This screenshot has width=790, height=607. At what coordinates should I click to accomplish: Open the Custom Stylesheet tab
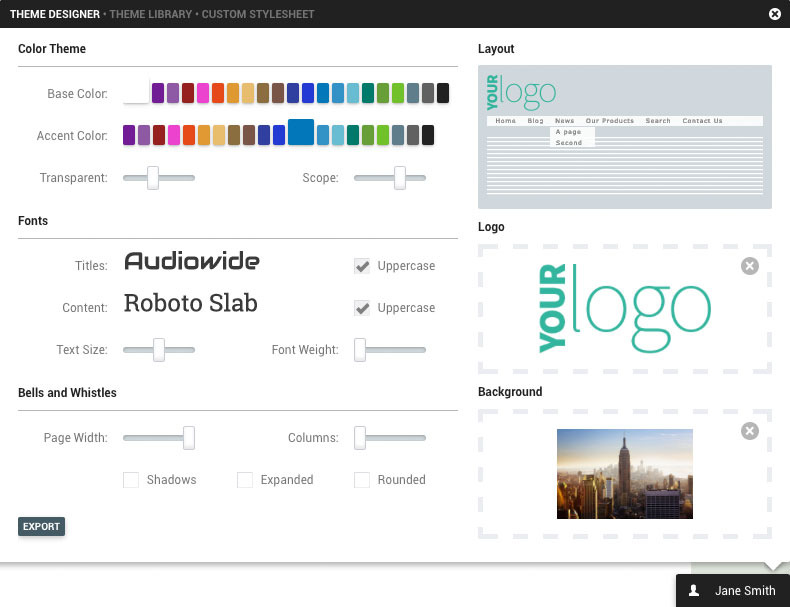[x=258, y=14]
